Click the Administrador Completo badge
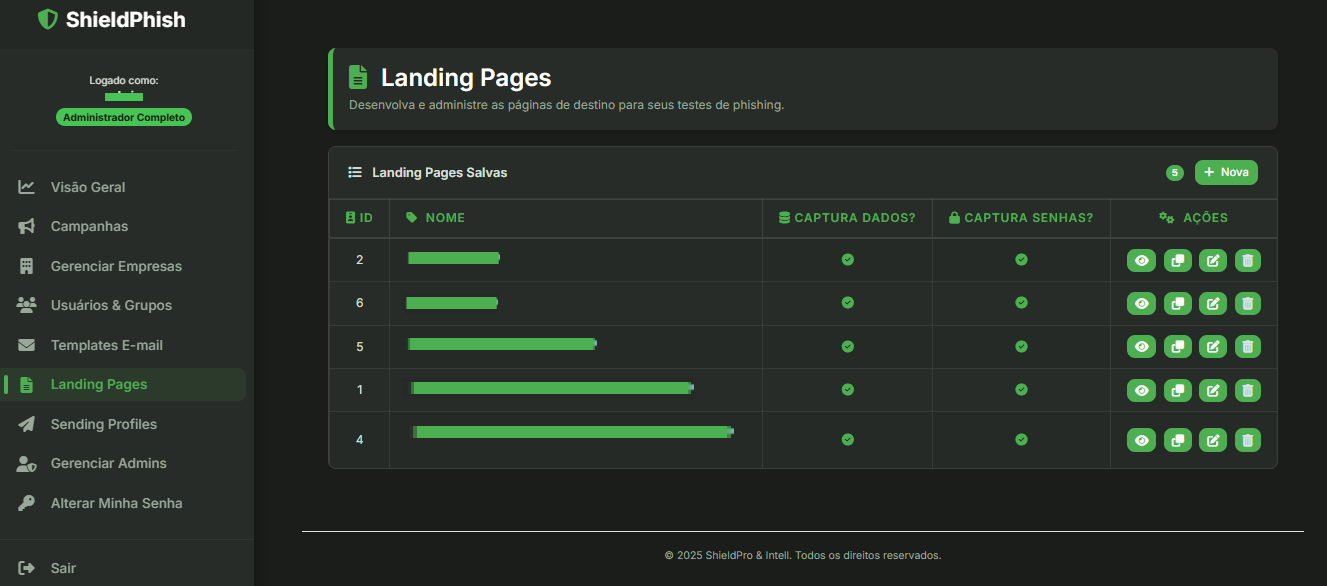This screenshot has height=586, width=1327. (x=123, y=117)
